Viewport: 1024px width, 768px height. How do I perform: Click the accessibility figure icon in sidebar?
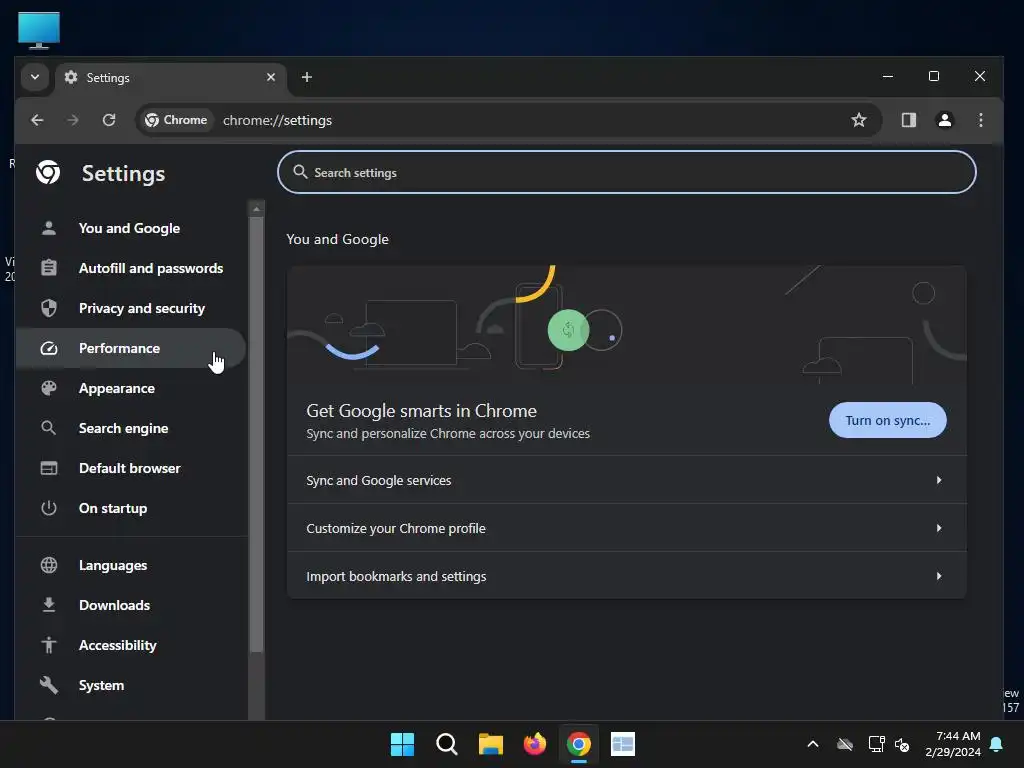point(49,645)
